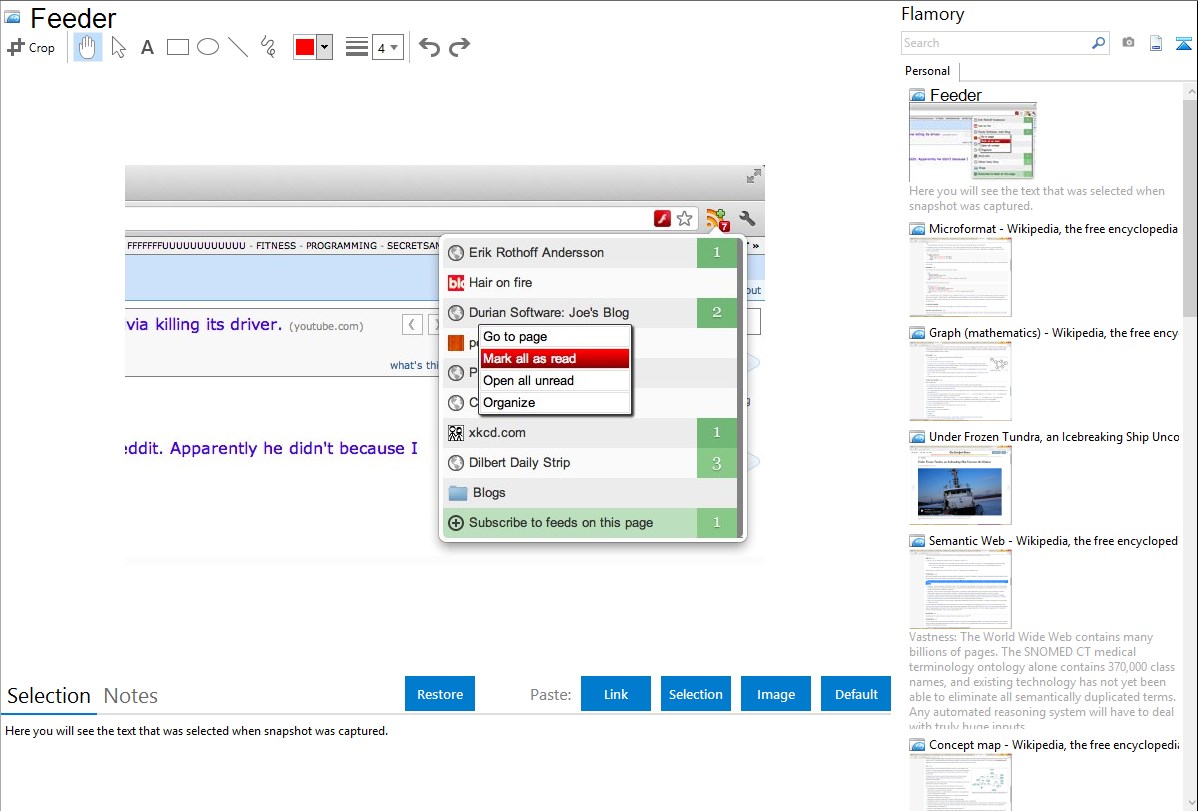The width and height of the screenshot is (1198, 811).
Task: Select the straight line tool
Action: click(x=238, y=47)
